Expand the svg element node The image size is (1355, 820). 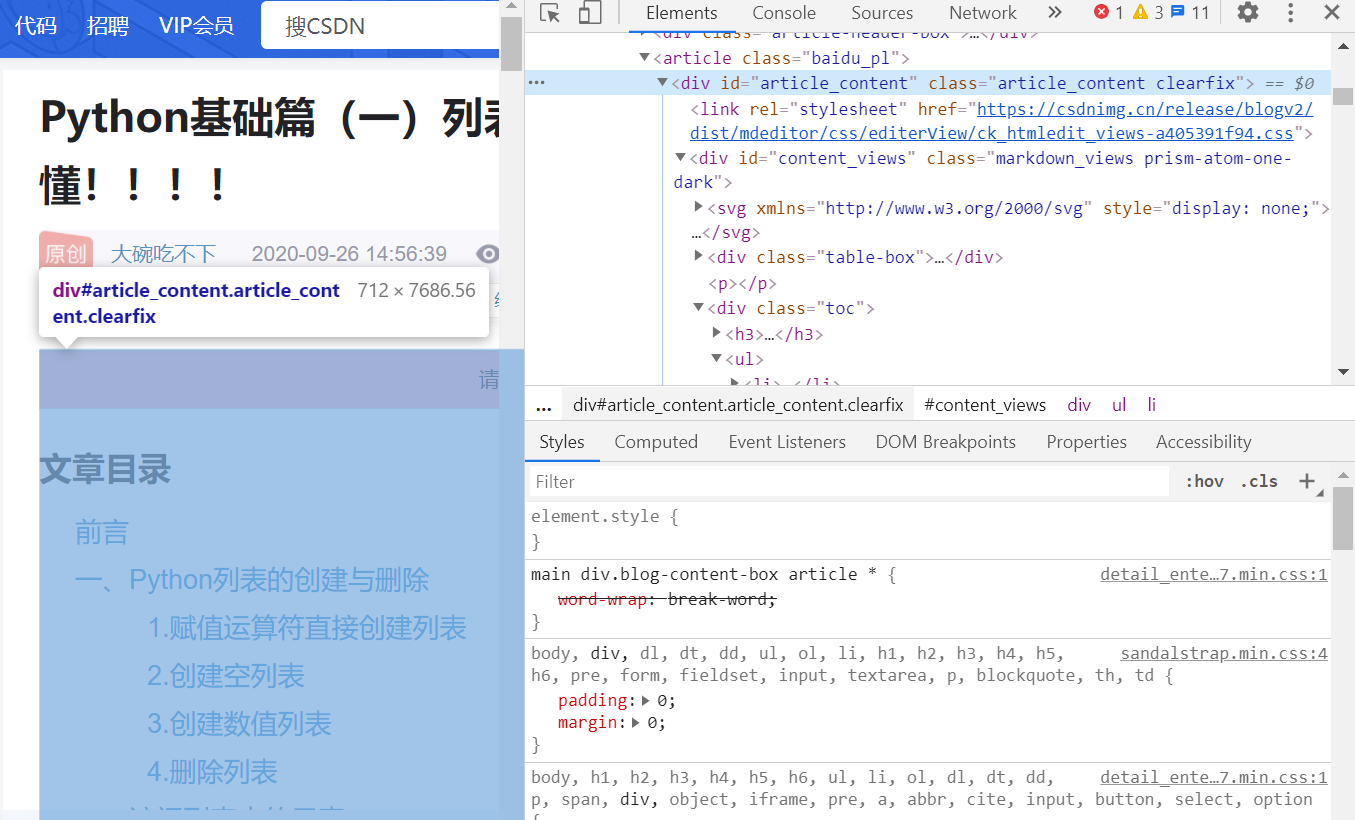pos(699,207)
